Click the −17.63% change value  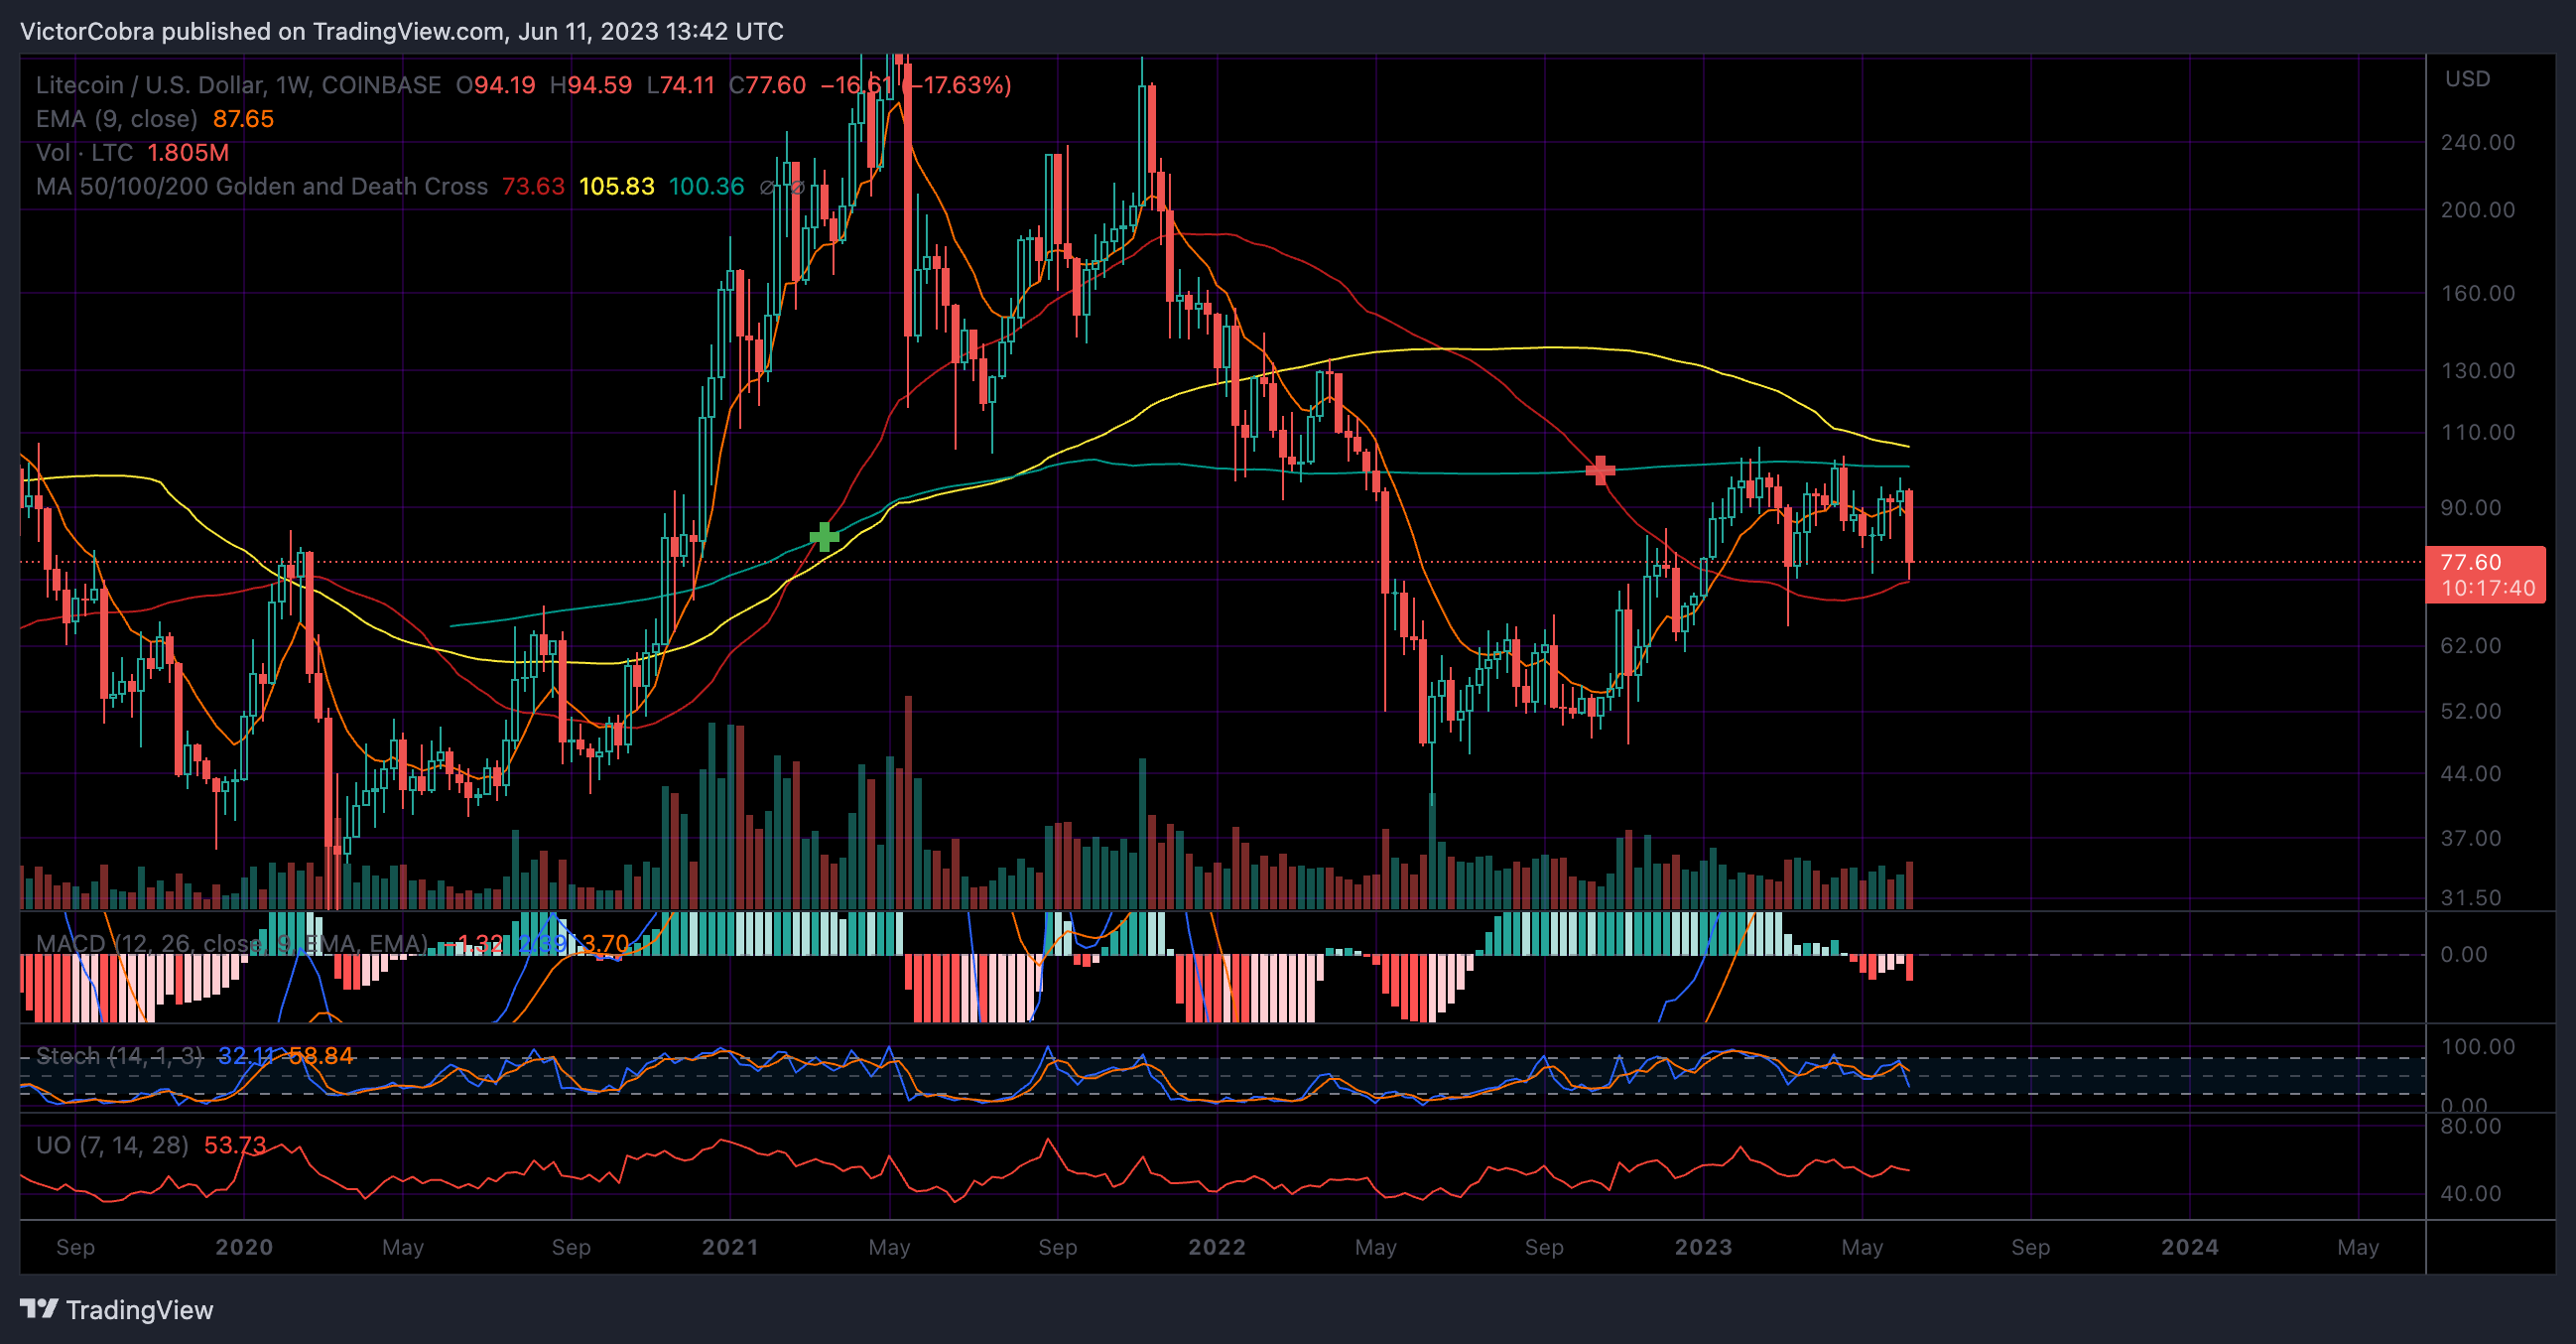(x=957, y=85)
